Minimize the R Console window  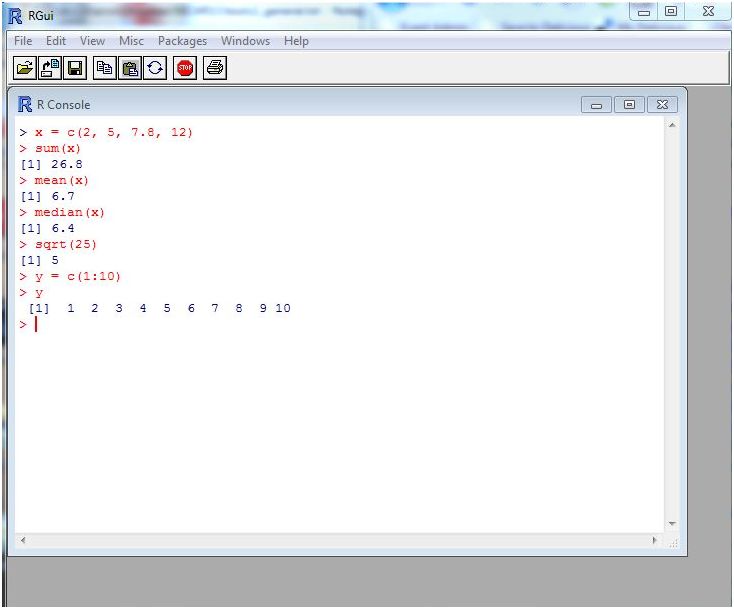point(596,105)
